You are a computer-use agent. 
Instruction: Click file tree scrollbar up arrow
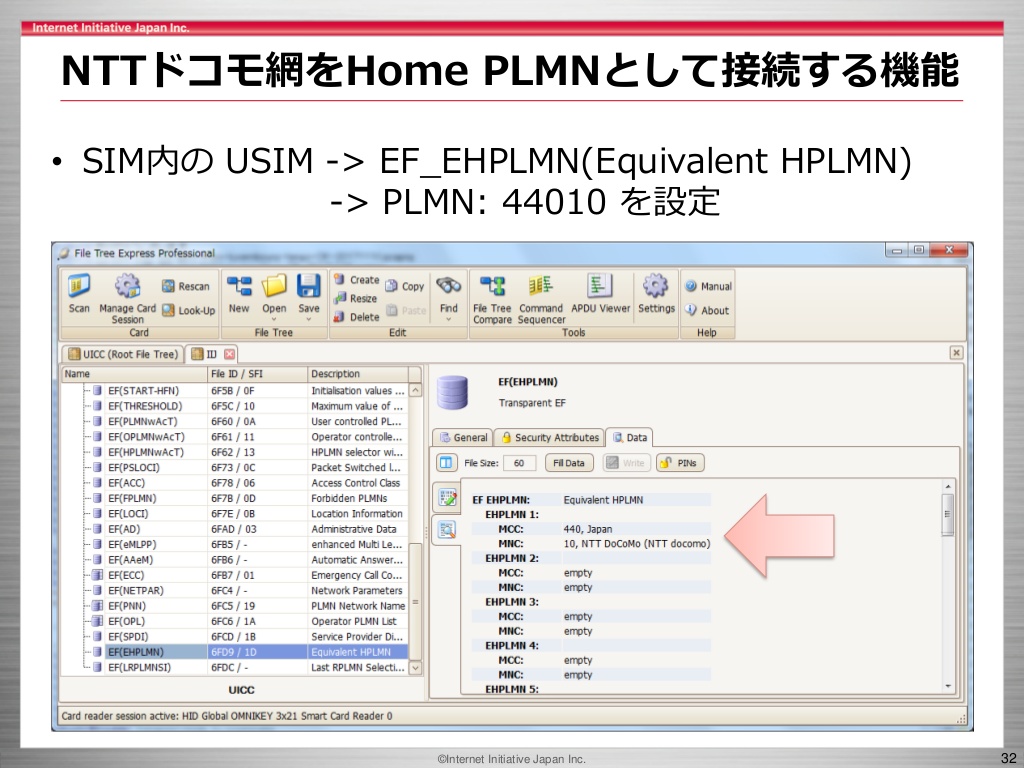tap(415, 391)
